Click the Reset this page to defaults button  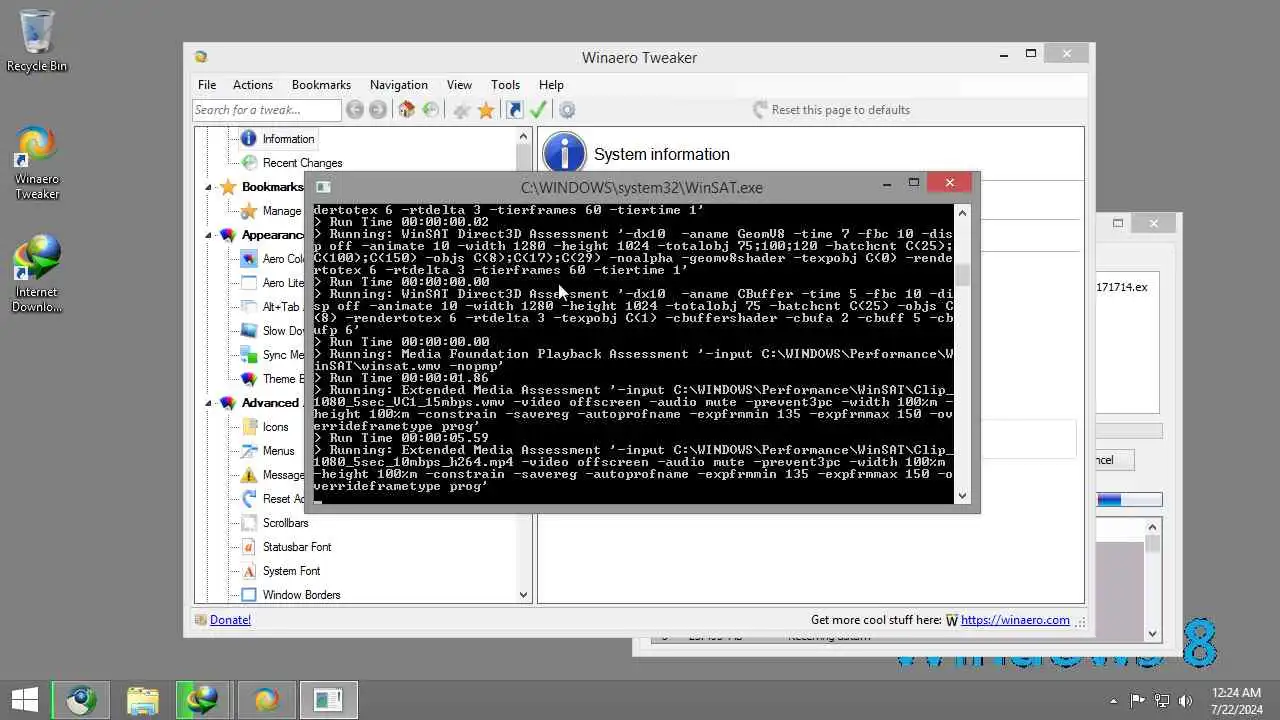pyautogui.click(x=830, y=110)
